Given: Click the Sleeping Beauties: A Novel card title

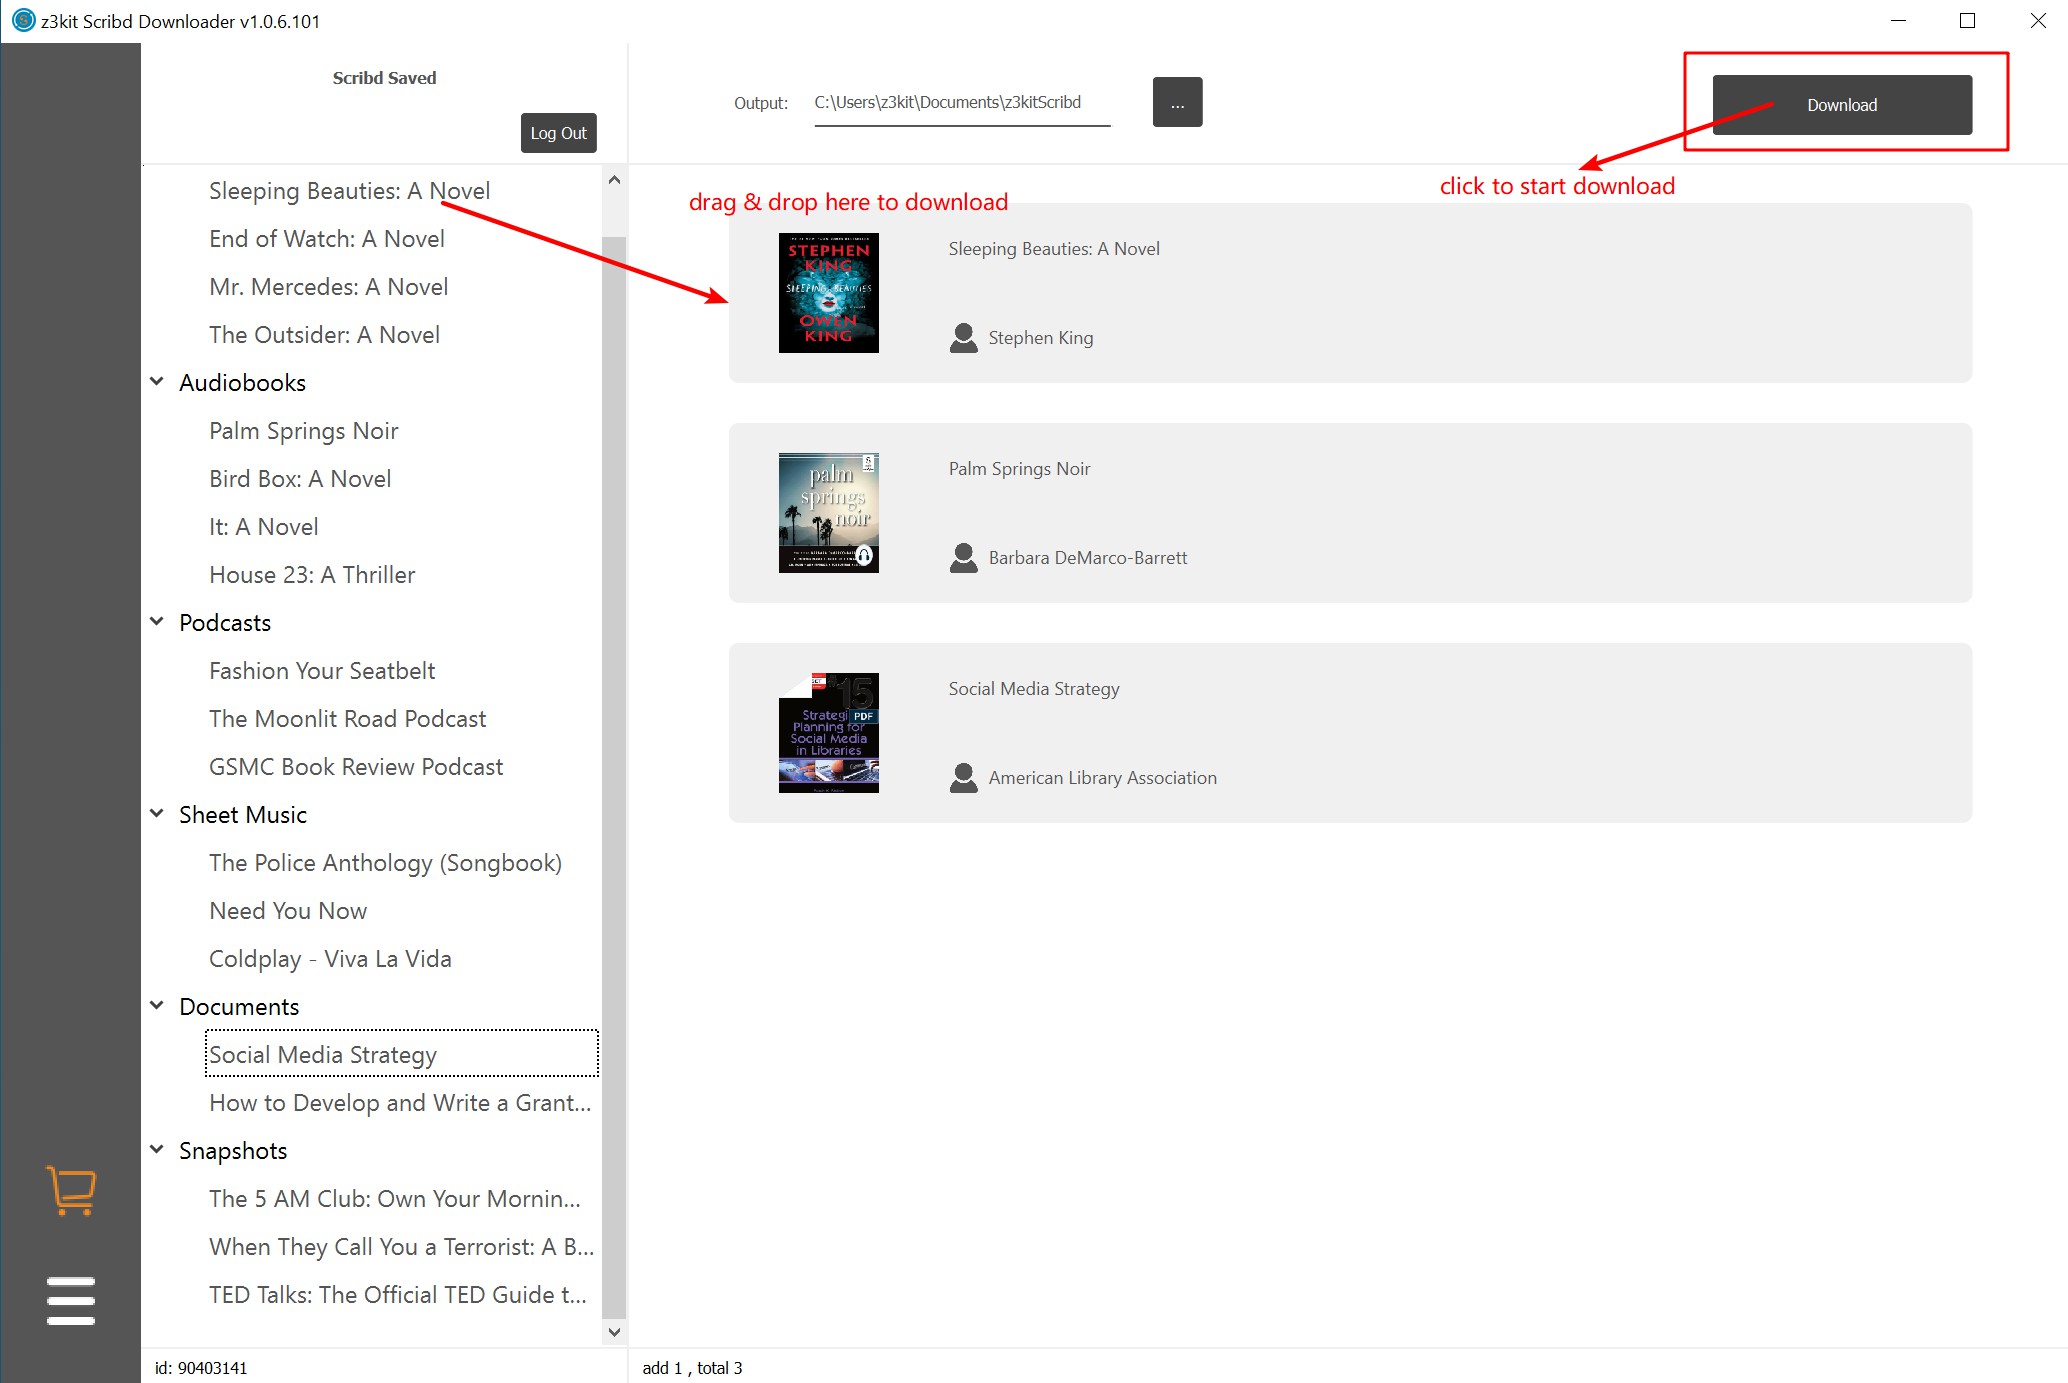Looking at the screenshot, I should pyautogui.click(x=1054, y=249).
